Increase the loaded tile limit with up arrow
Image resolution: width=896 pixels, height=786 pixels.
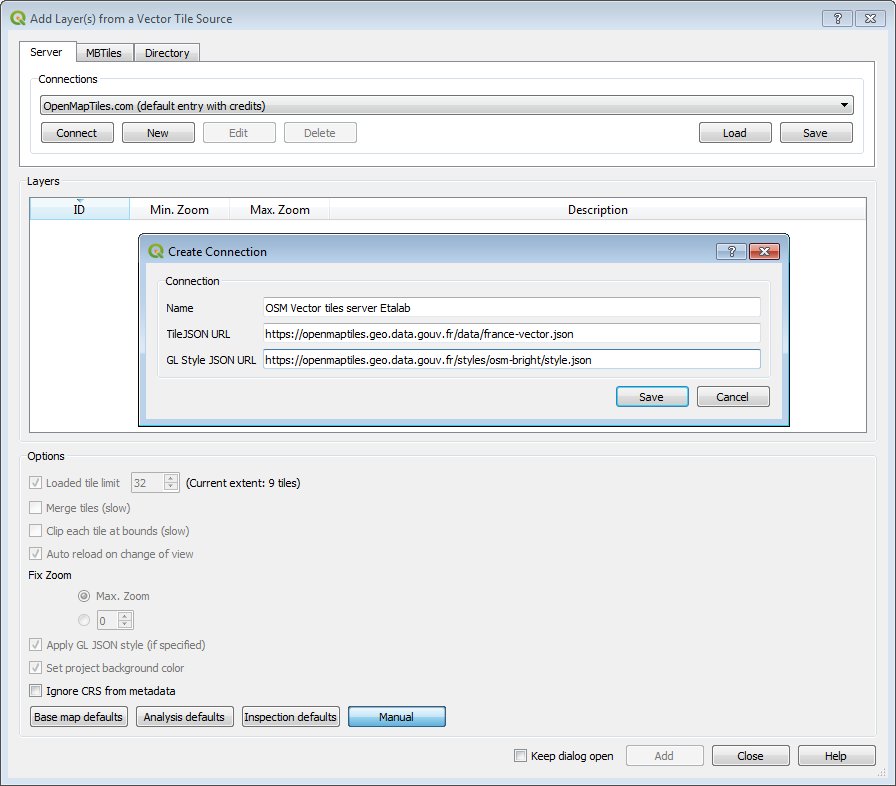(x=171, y=478)
